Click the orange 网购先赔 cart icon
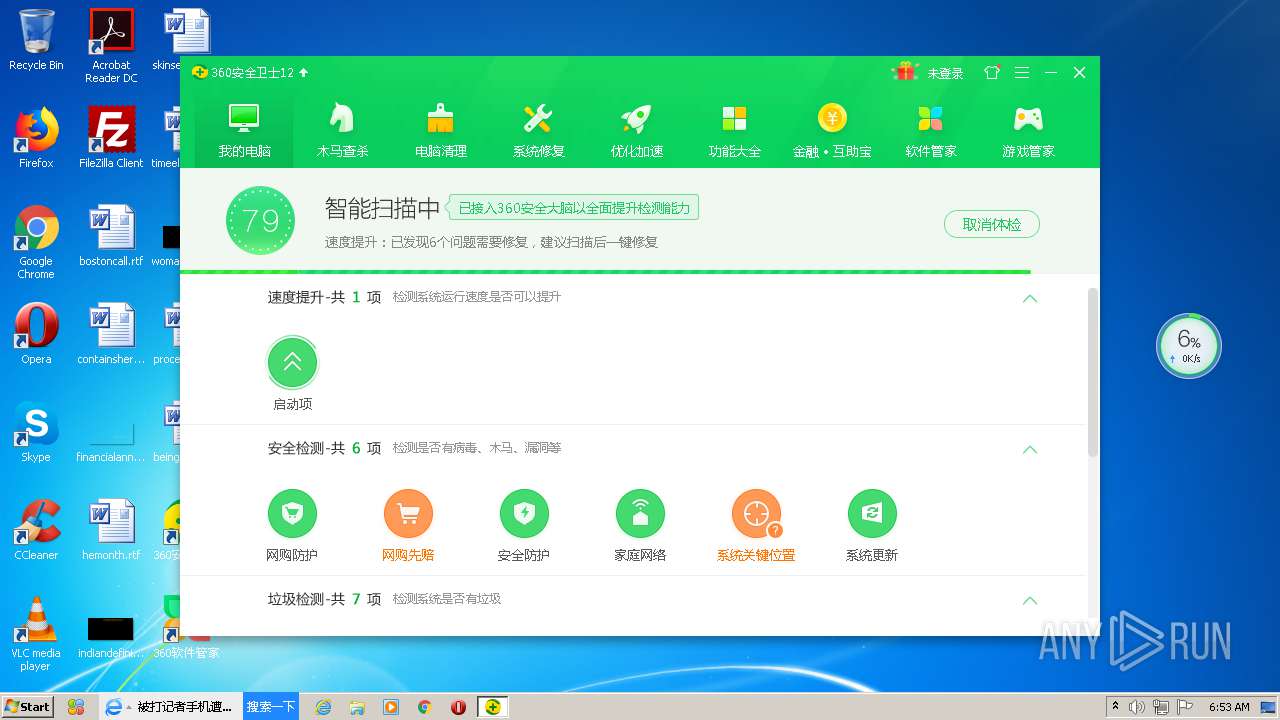The image size is (1280, 720). click(408, 514)
